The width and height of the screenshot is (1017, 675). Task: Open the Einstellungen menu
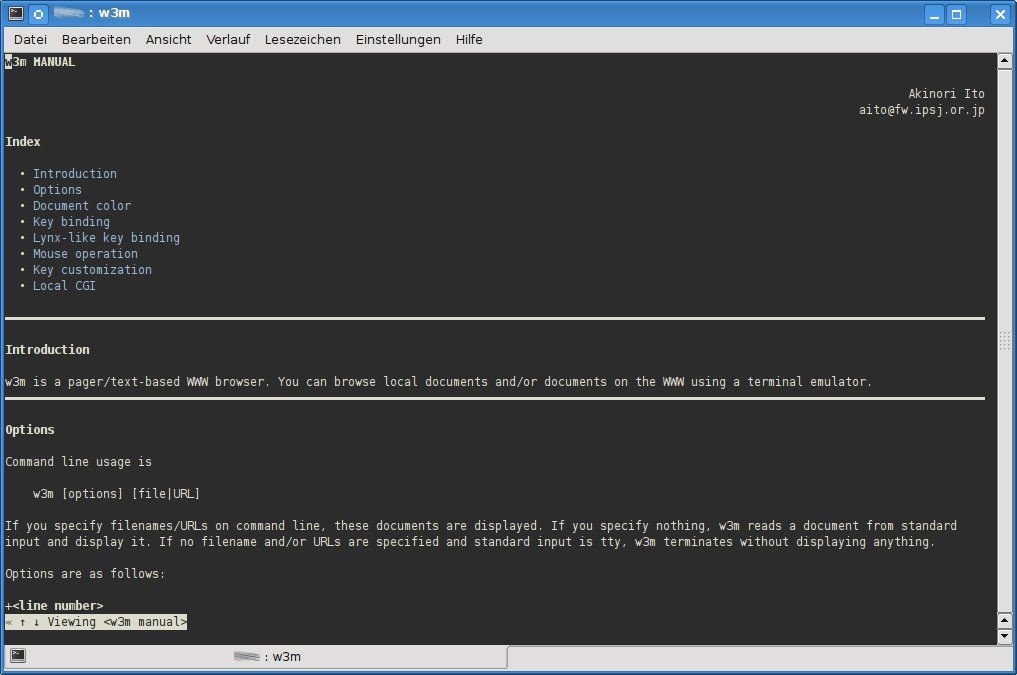tap(398, 40)
